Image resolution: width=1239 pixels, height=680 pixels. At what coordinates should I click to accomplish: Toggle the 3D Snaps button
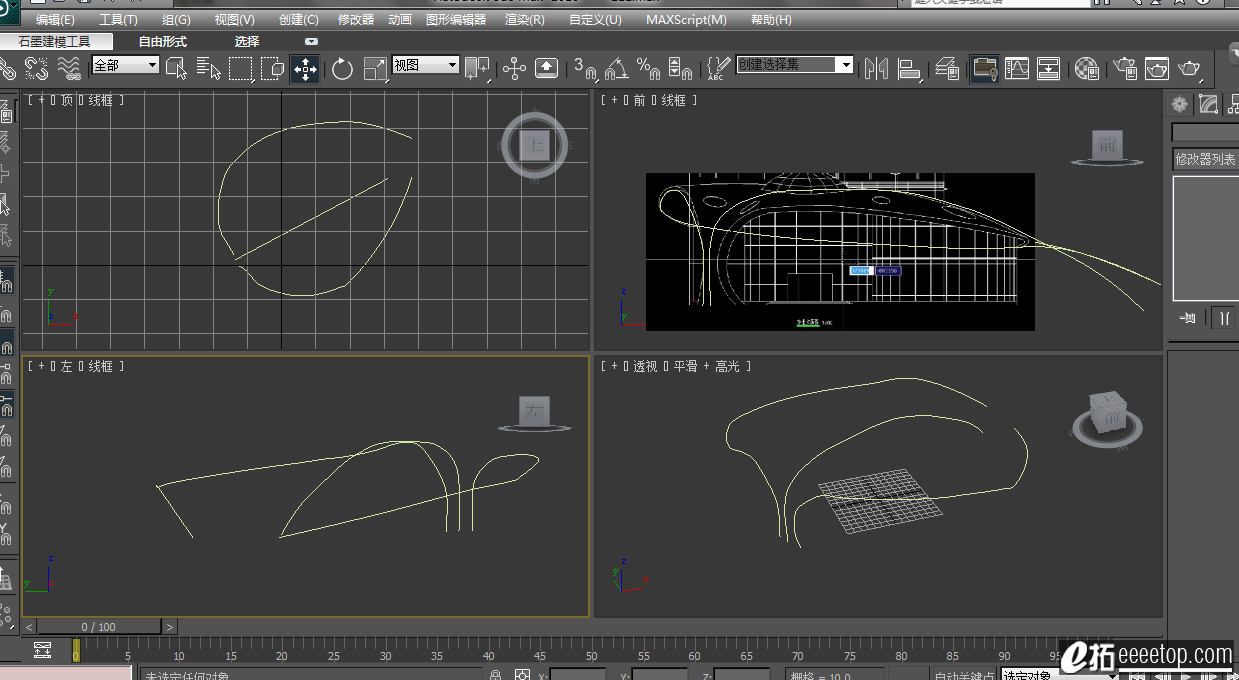(x=585, y=68)
